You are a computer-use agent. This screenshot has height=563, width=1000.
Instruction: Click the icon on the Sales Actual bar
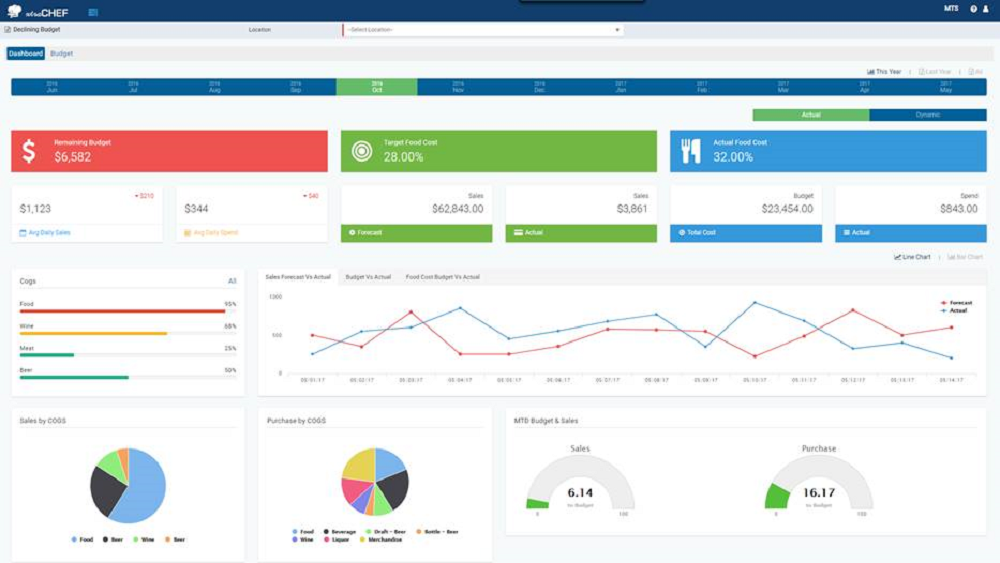(518, 233)
